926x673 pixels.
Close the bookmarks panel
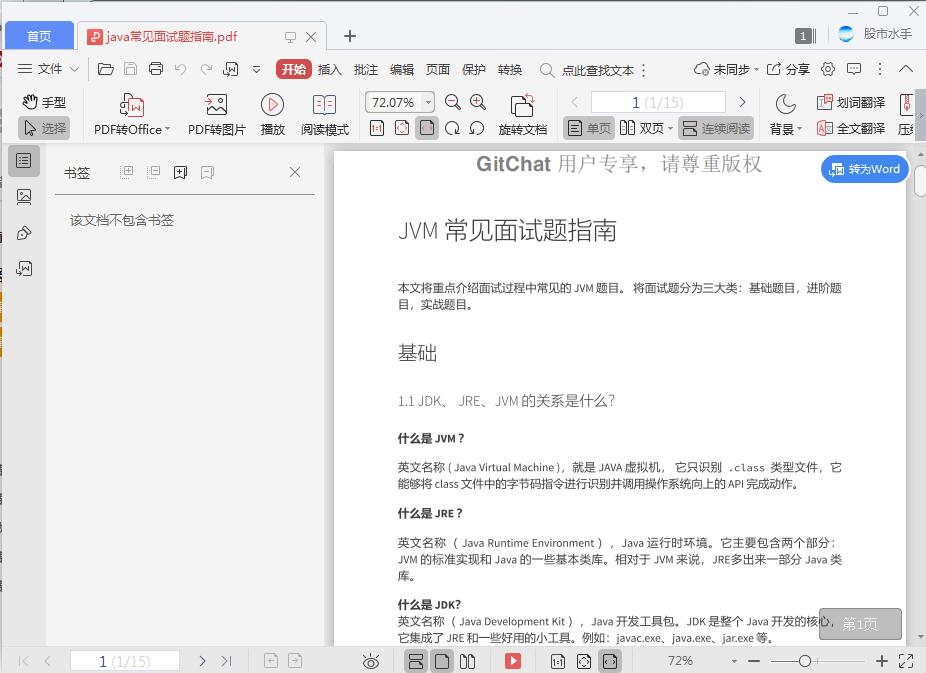295,172
